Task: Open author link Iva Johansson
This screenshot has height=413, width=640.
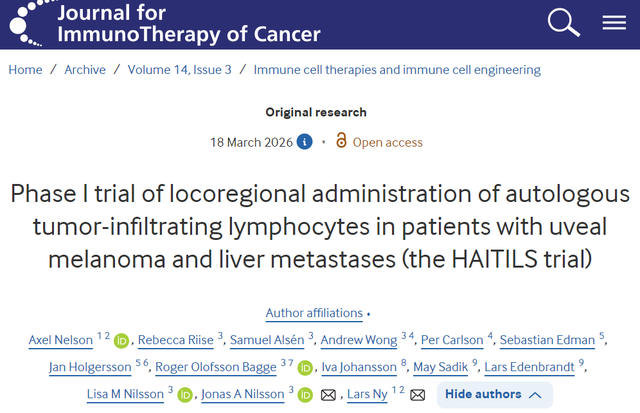Action: point(360,368)
